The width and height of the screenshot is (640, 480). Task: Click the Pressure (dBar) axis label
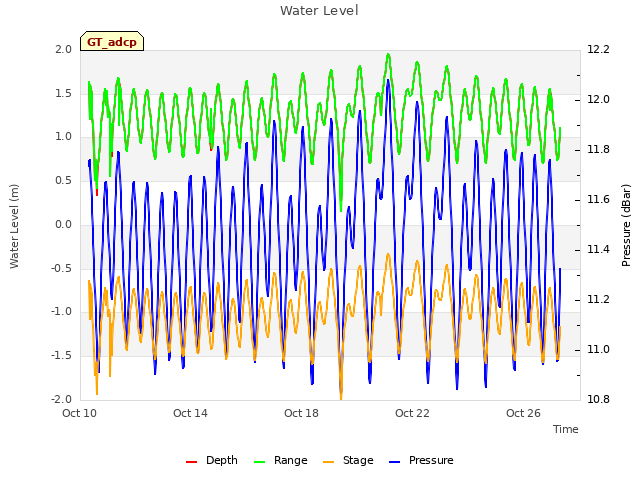point(626,225)
